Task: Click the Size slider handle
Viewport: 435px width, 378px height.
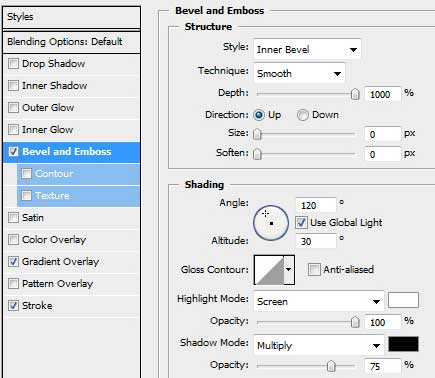Action: [x=257, y=134]
